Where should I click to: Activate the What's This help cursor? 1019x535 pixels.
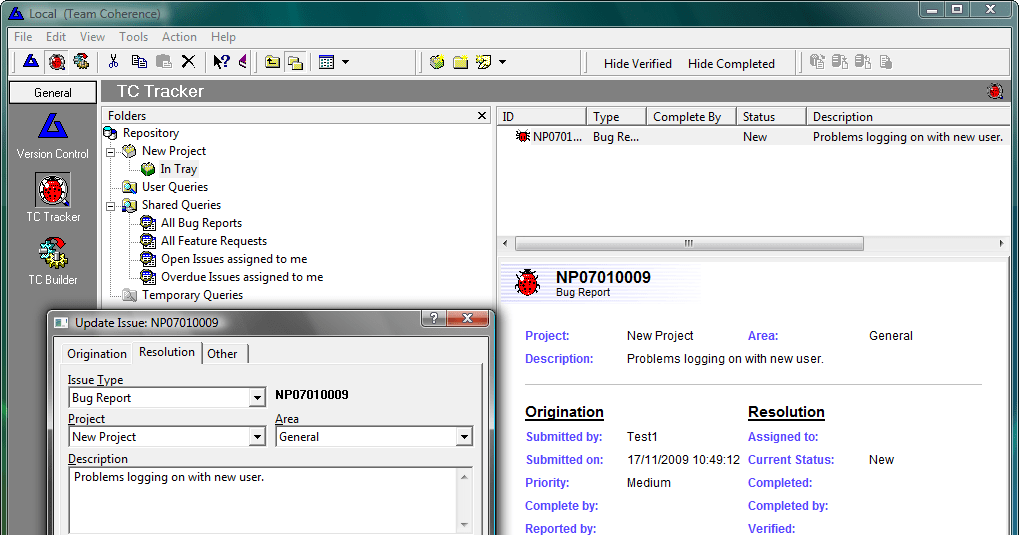point(221,62)
